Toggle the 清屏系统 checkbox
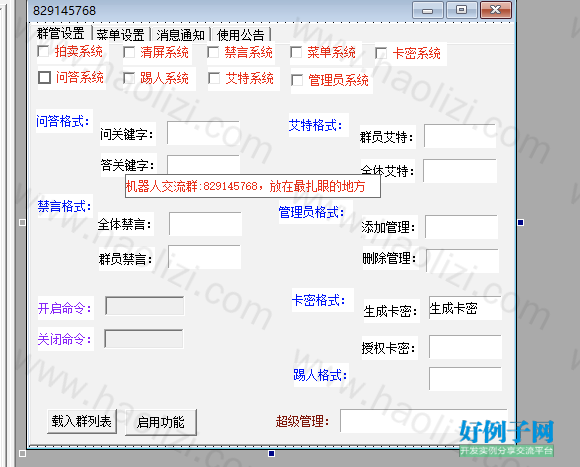 (129, 52)
